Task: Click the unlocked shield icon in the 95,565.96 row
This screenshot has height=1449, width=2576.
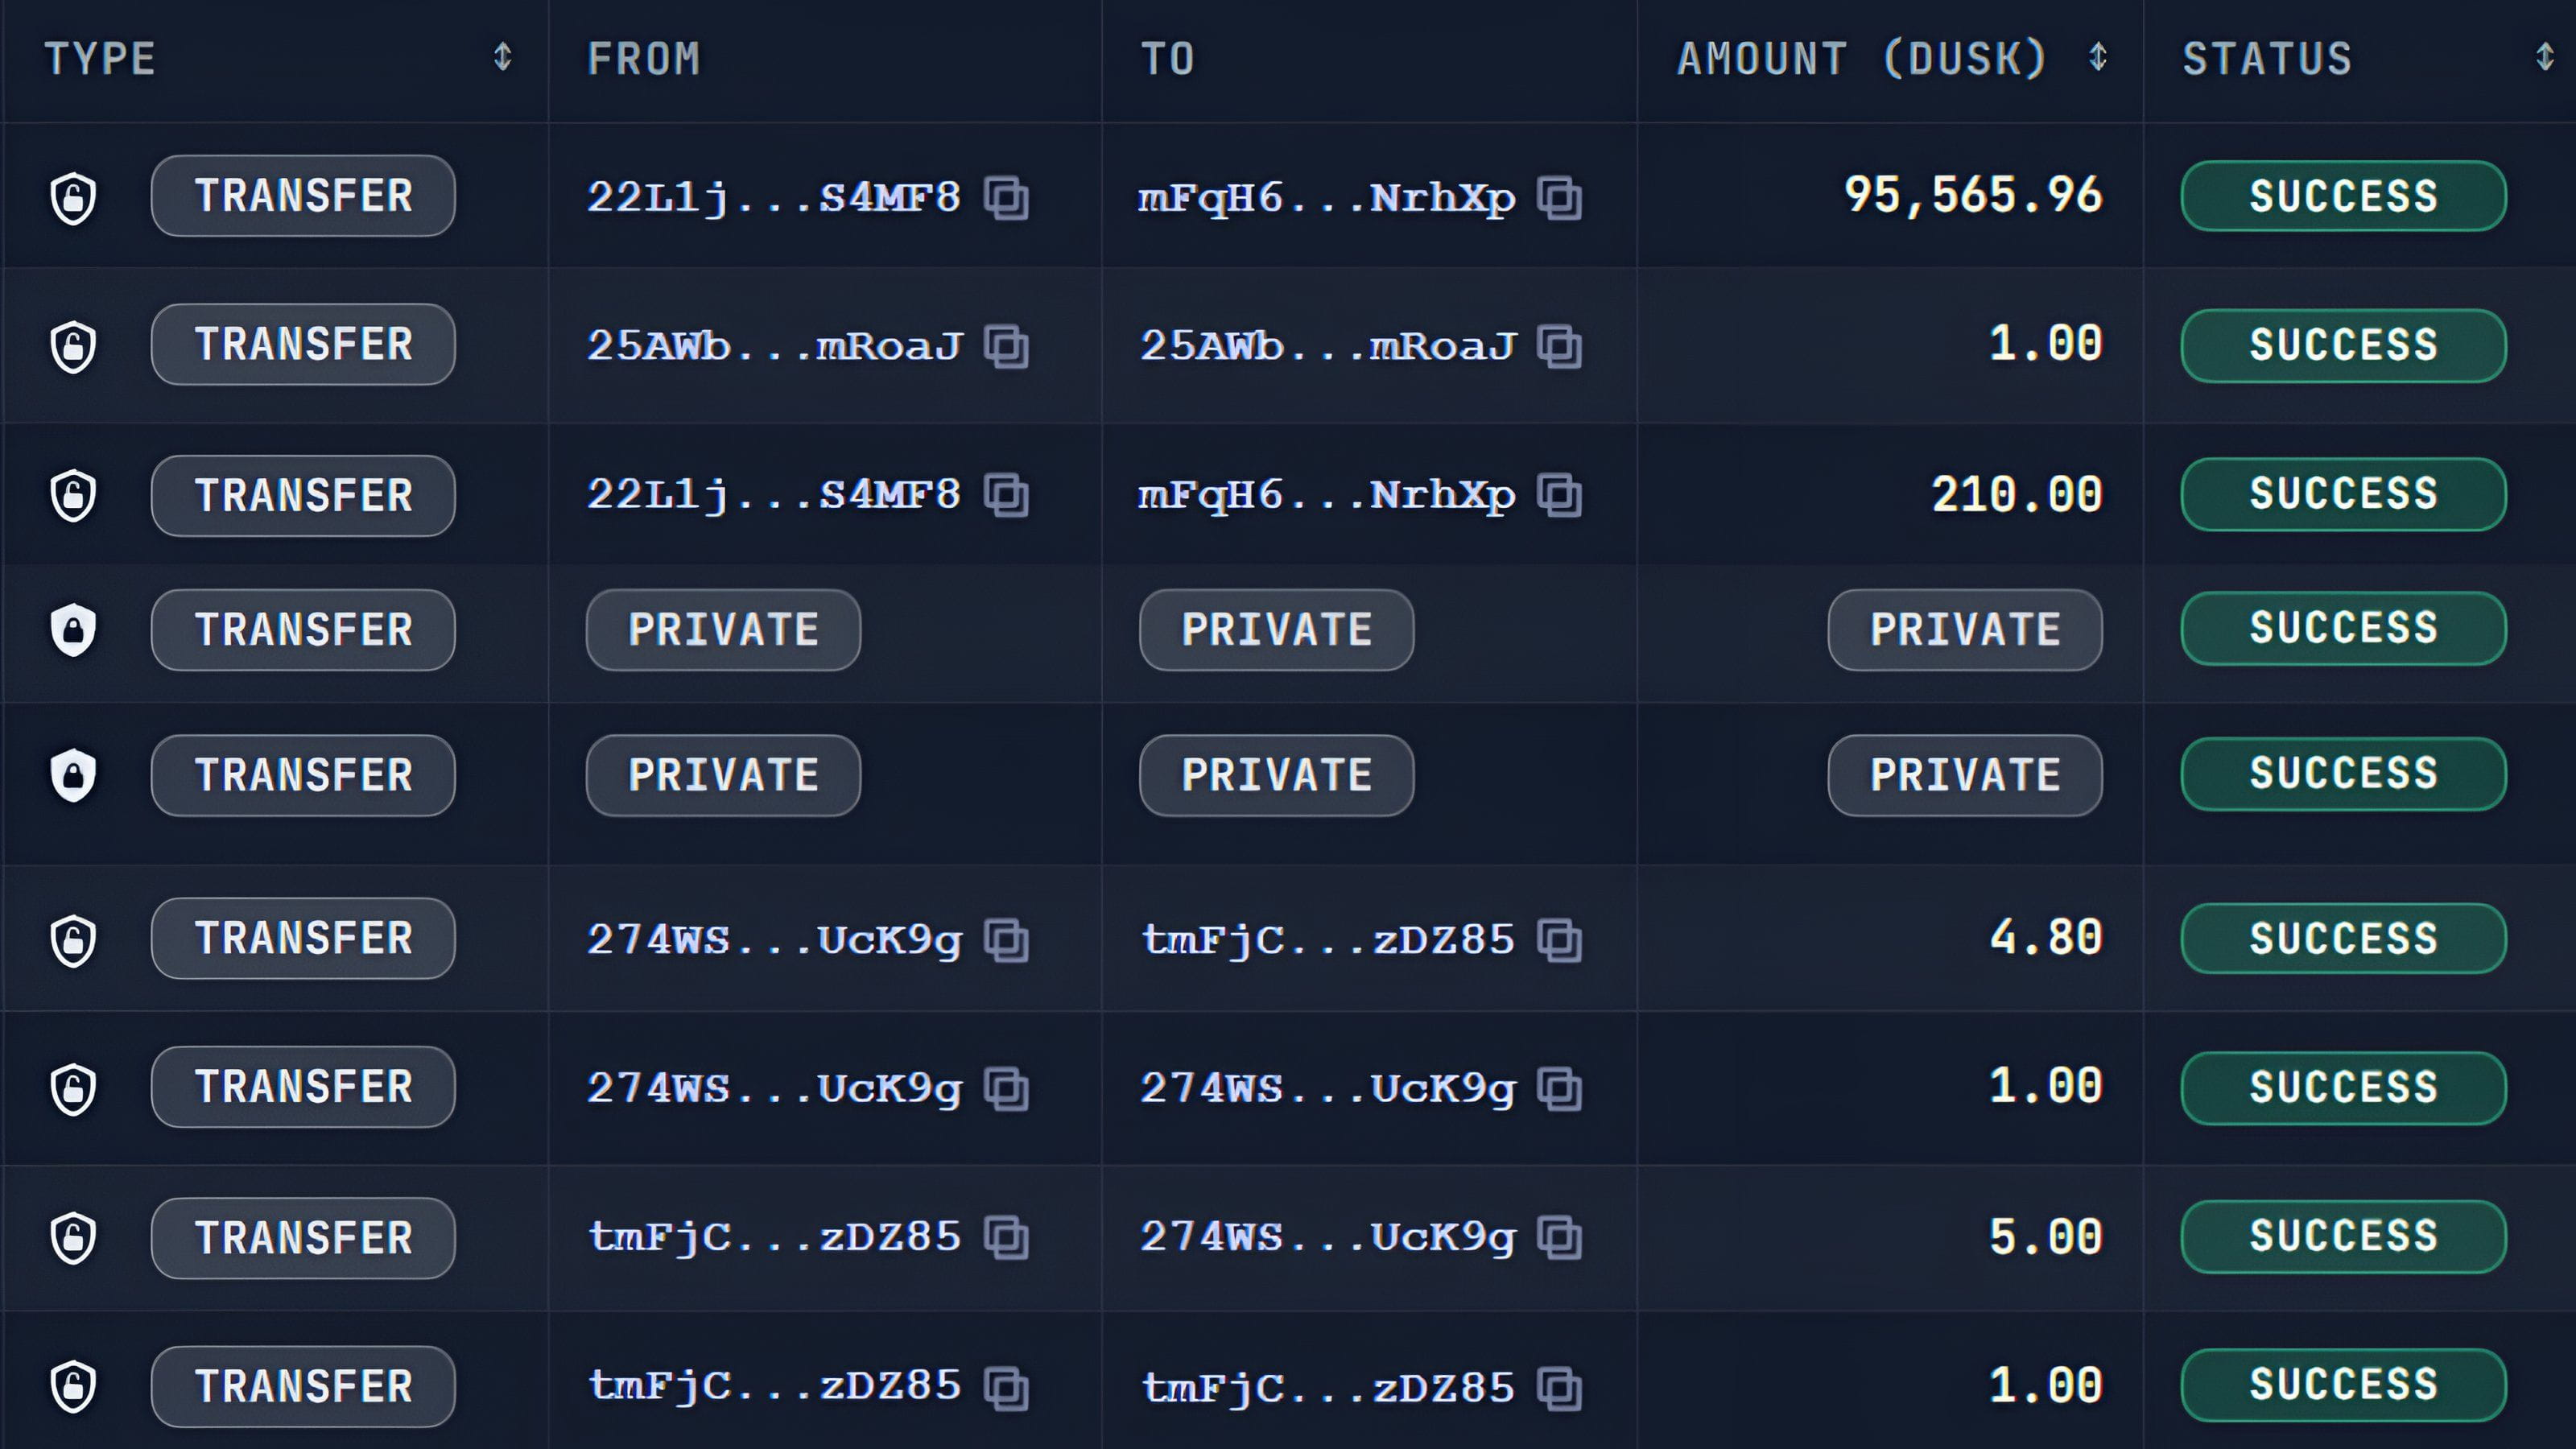Action: coord(73,197)
